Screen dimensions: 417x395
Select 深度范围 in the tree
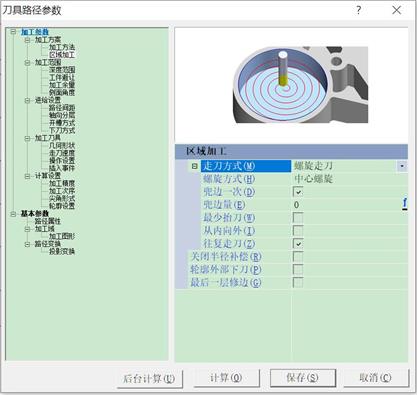pyautogui.click(x=62, y=70)
